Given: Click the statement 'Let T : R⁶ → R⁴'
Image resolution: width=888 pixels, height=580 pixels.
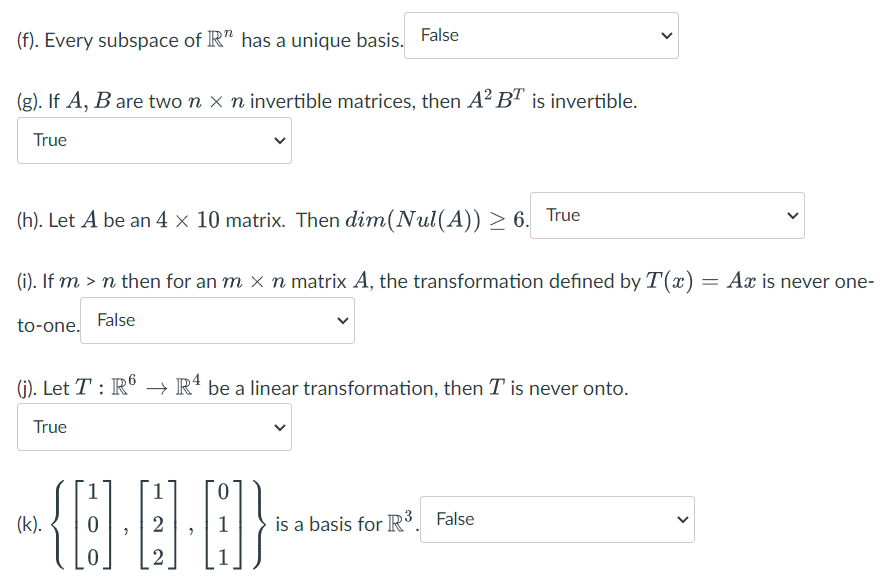Looking at the screenshot, I should click(x=322, y=388).
